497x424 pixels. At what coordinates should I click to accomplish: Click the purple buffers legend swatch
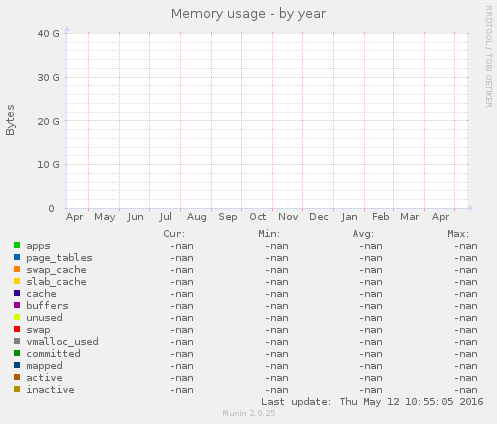[17, 305]
